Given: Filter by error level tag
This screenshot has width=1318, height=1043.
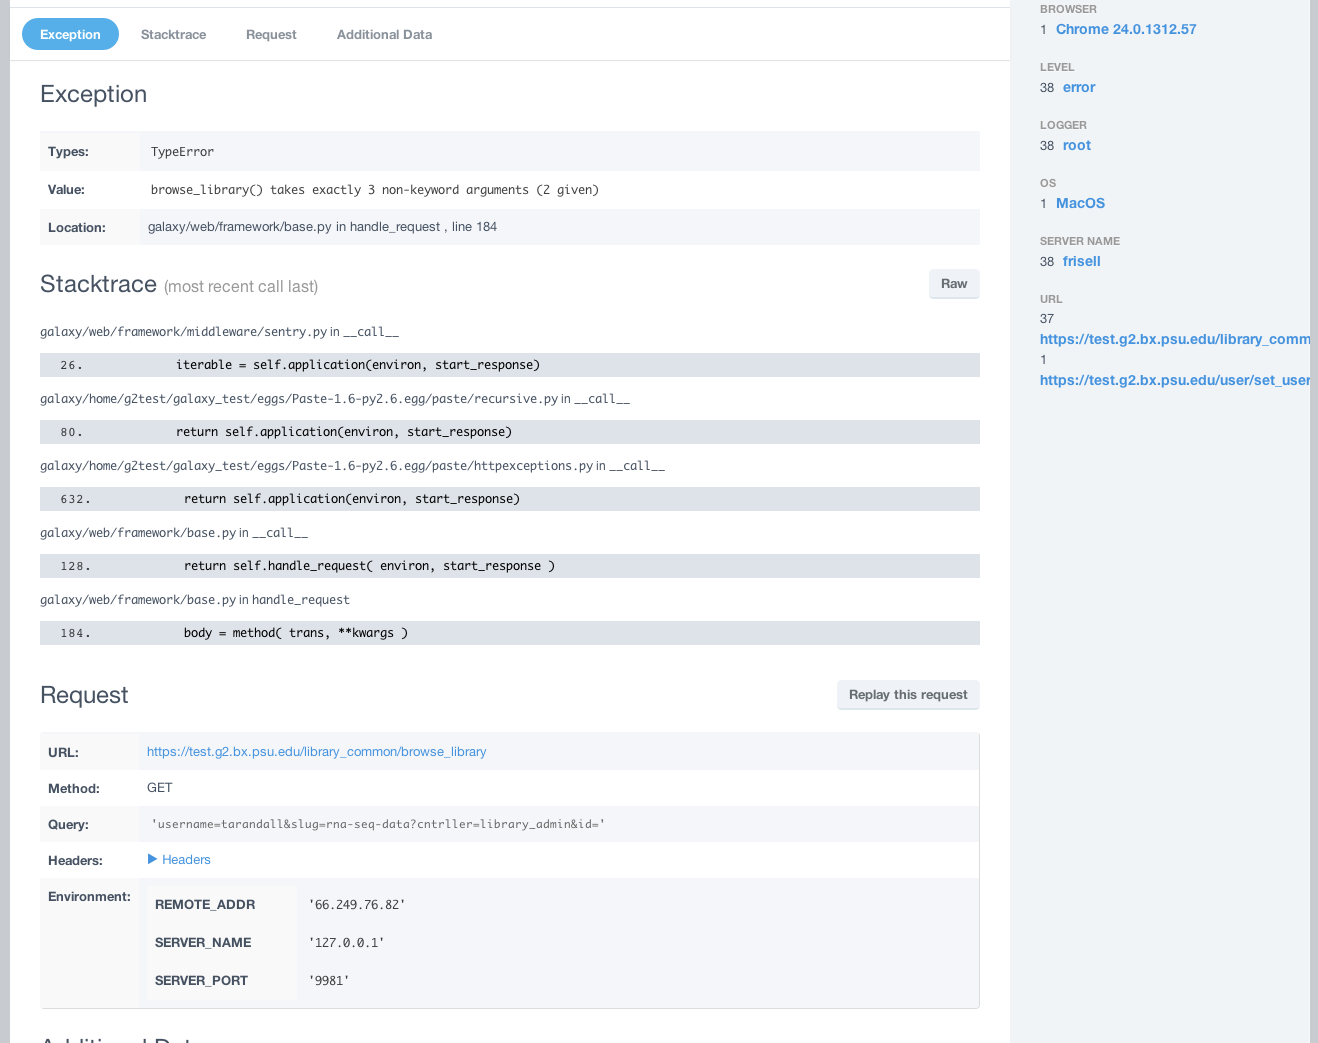Looking at the screenshot, I should [x=1078, y=87].
